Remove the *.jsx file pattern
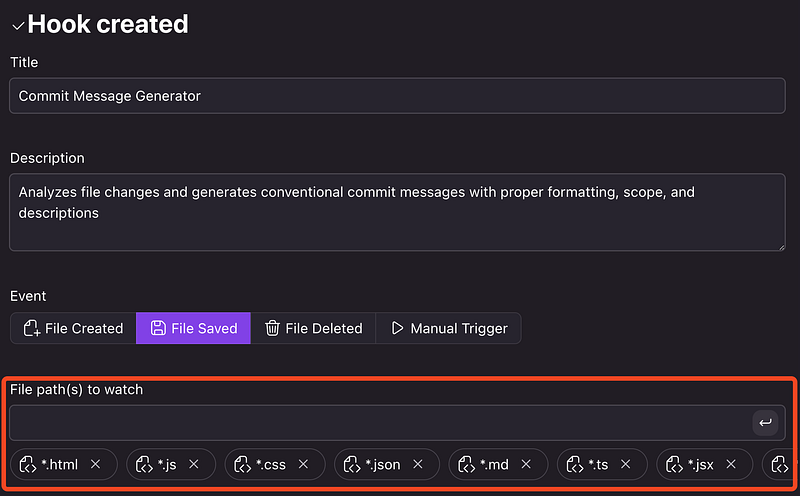800x496 pixels. point(732,464)
